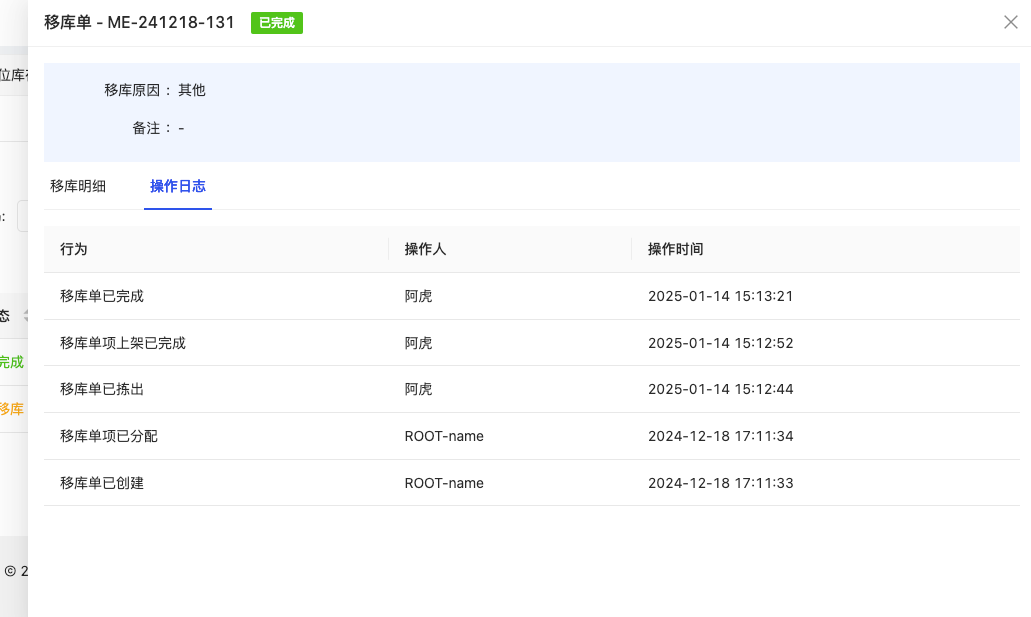The width and height of the screenshot is (1031, 617).
Task: Select the 移库单项上架已完成 log entry
Action: pos(123,343)
